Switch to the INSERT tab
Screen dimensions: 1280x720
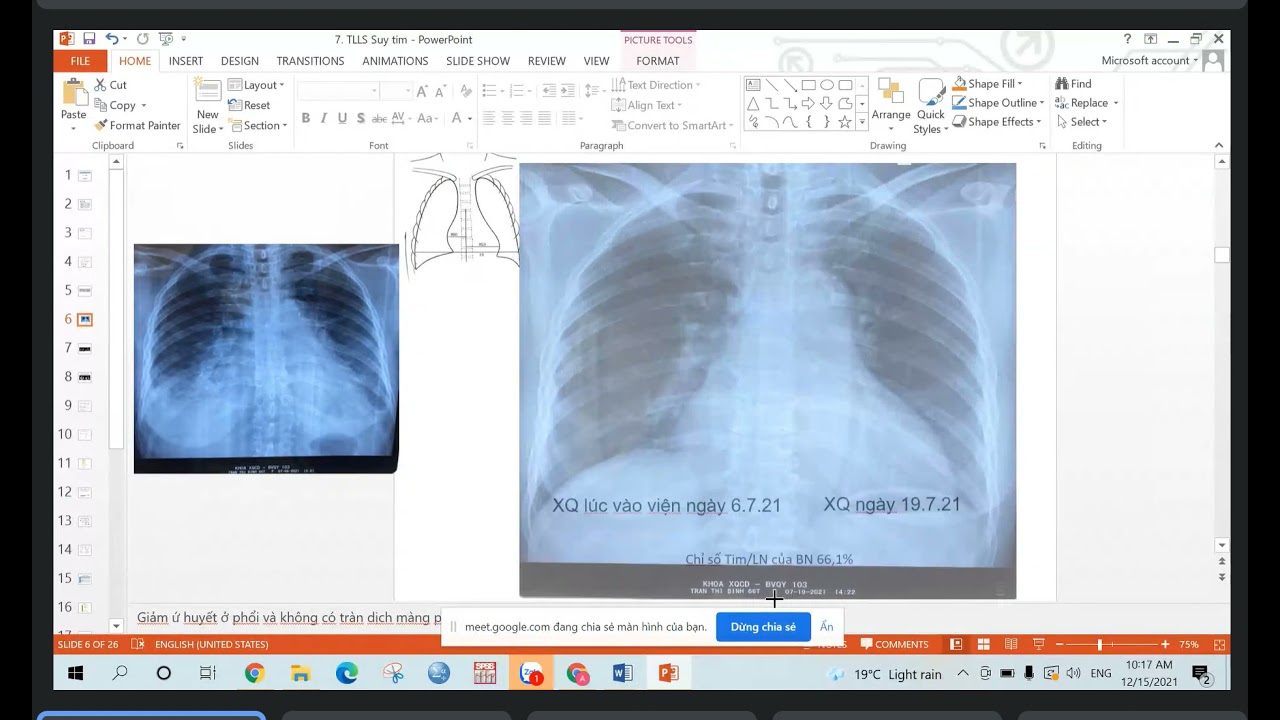point(186,61)
